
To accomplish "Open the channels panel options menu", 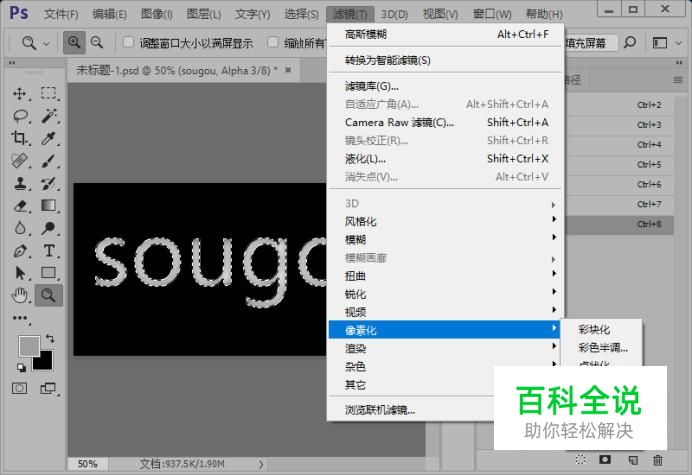I will [x=678, y=80].
